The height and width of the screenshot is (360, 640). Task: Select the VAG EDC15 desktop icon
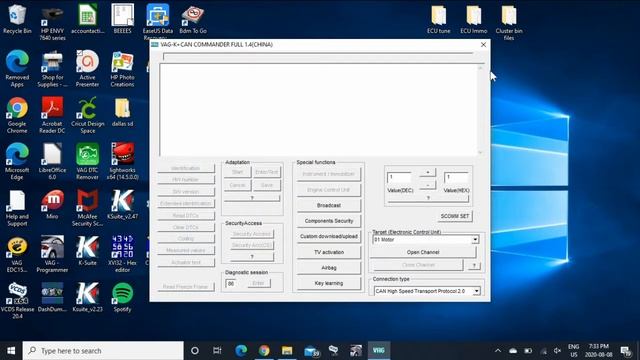click(17, 255)
